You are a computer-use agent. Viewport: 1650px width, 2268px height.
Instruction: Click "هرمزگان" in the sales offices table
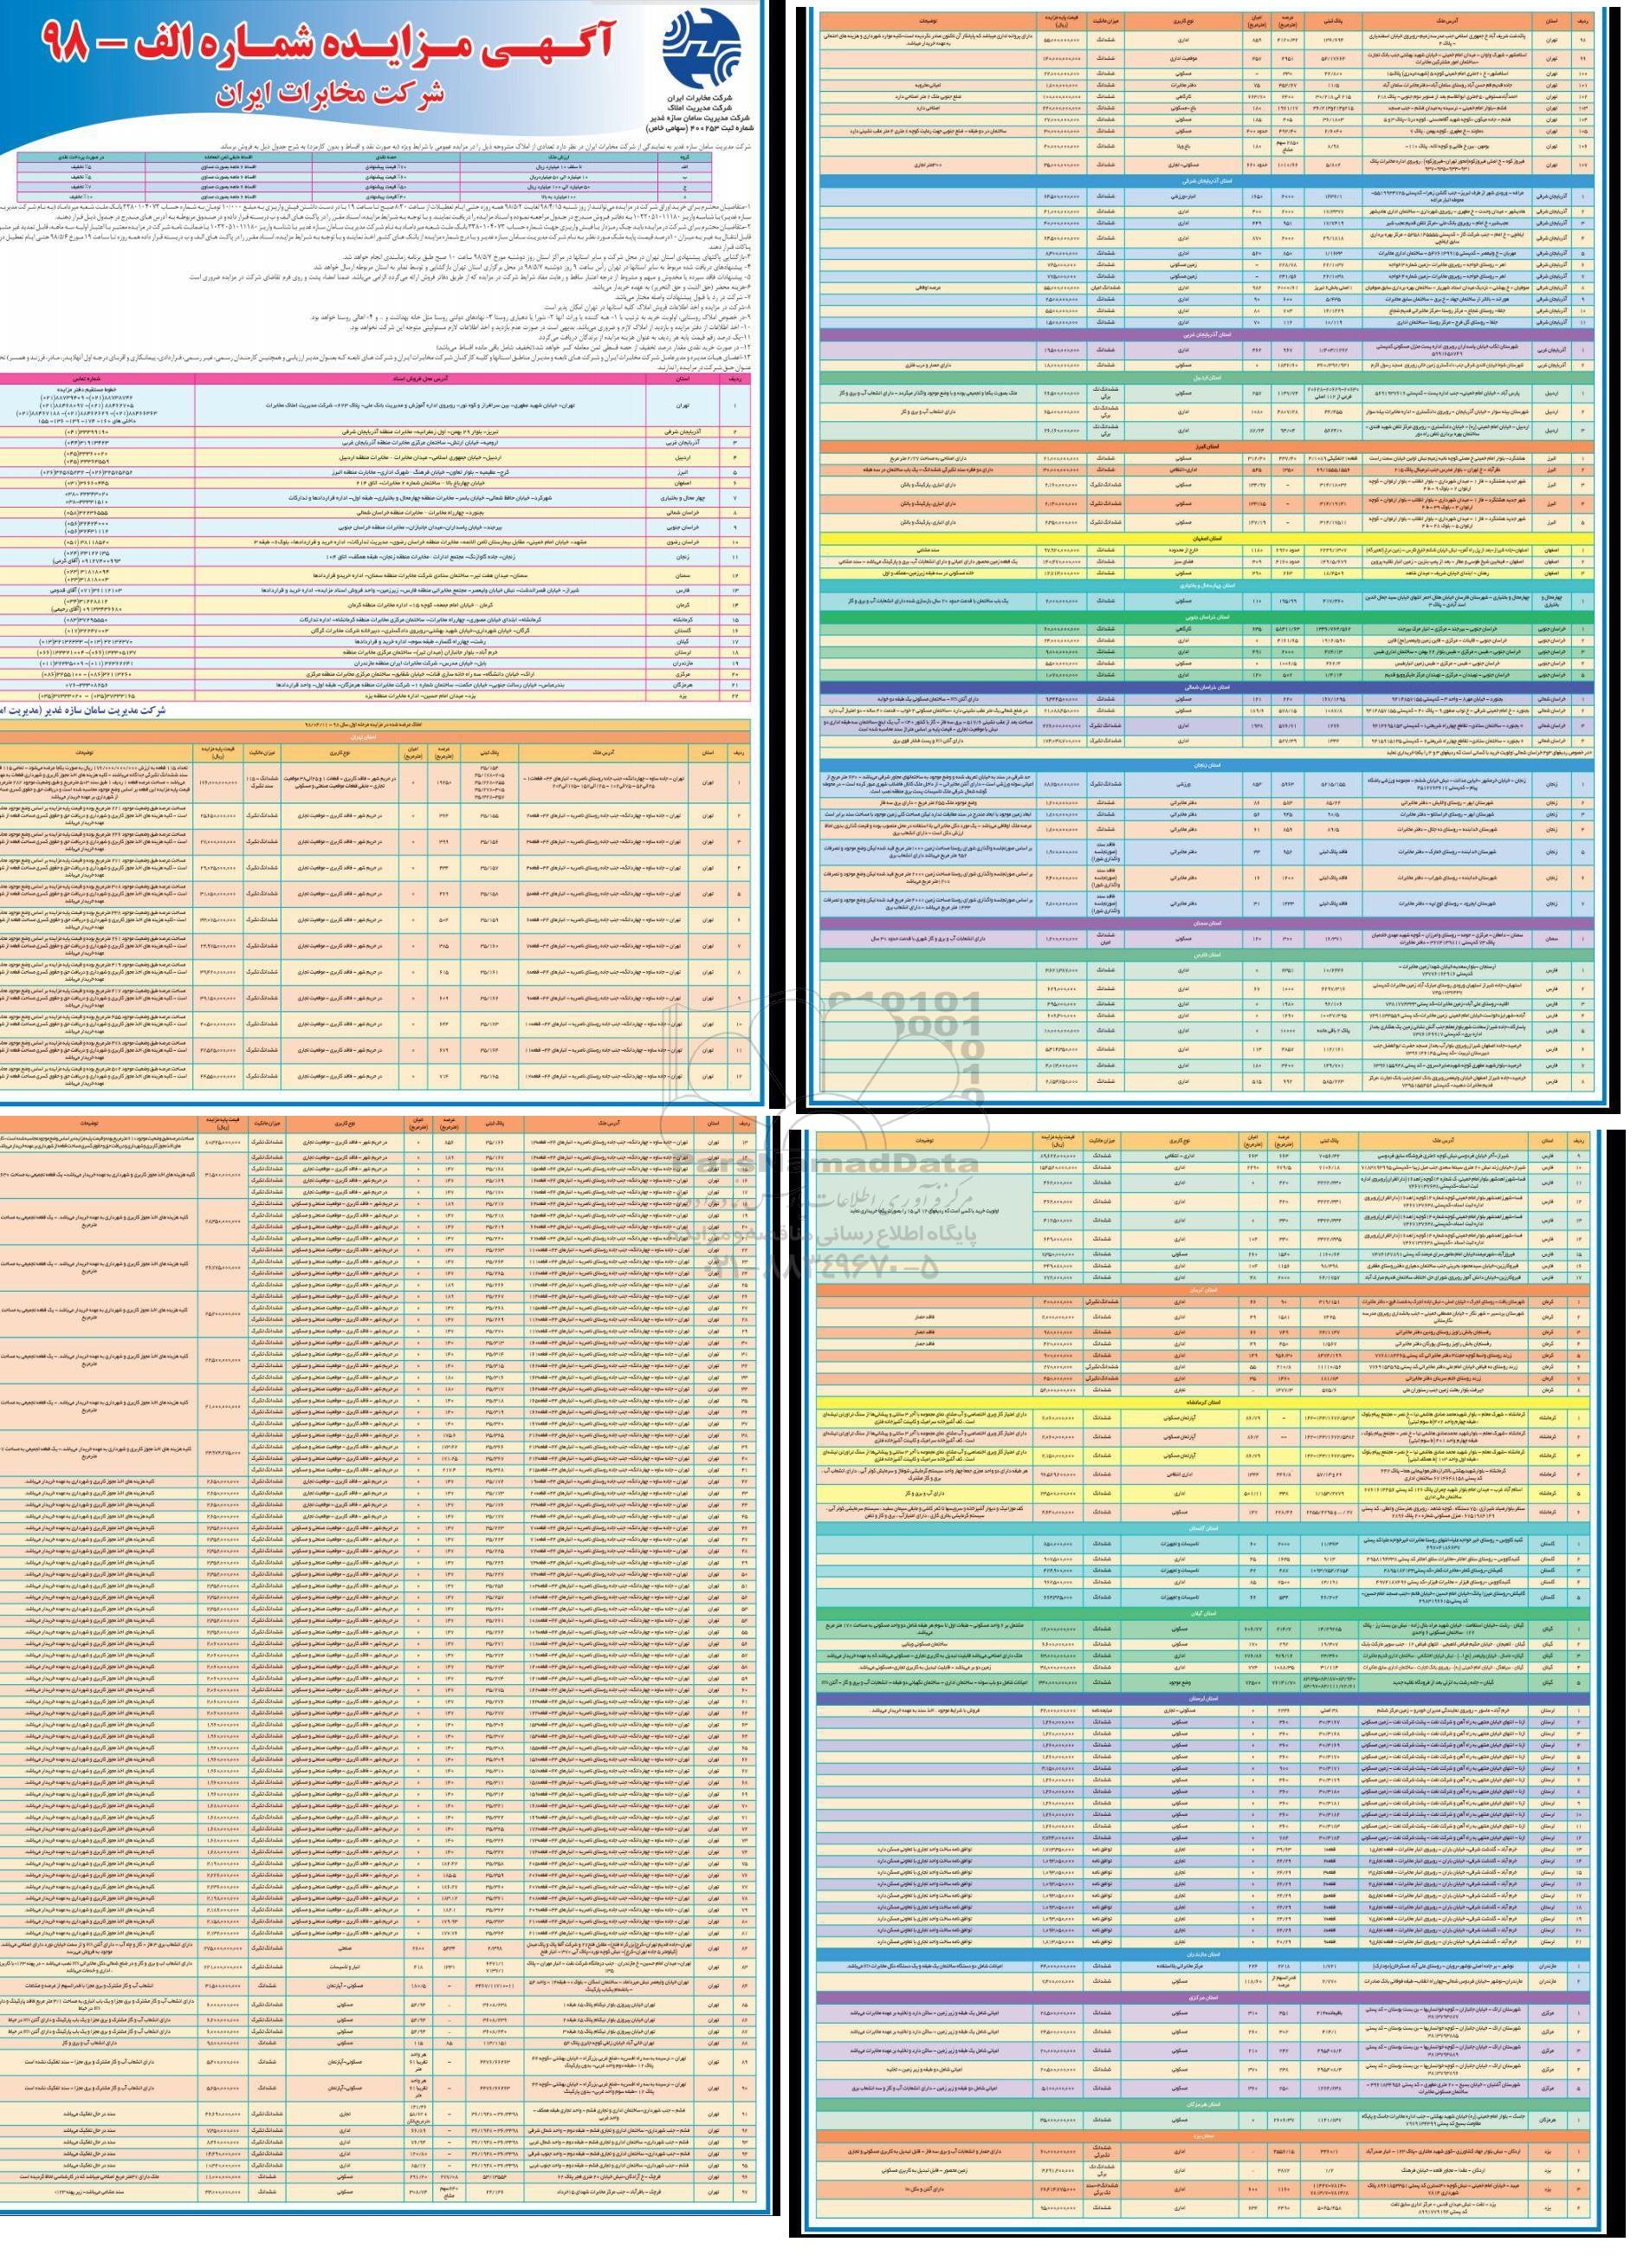click(683, 685)
